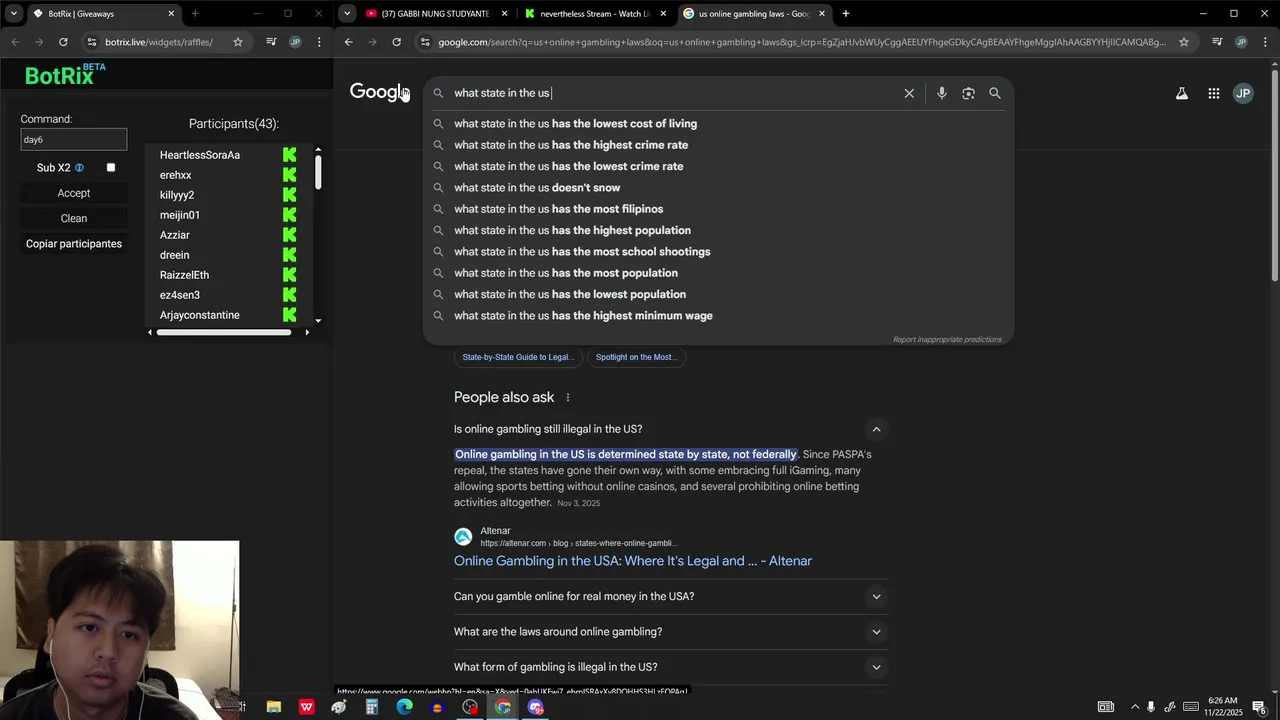Expand 'What are the laws around online gambling'

tap(876, 632)
